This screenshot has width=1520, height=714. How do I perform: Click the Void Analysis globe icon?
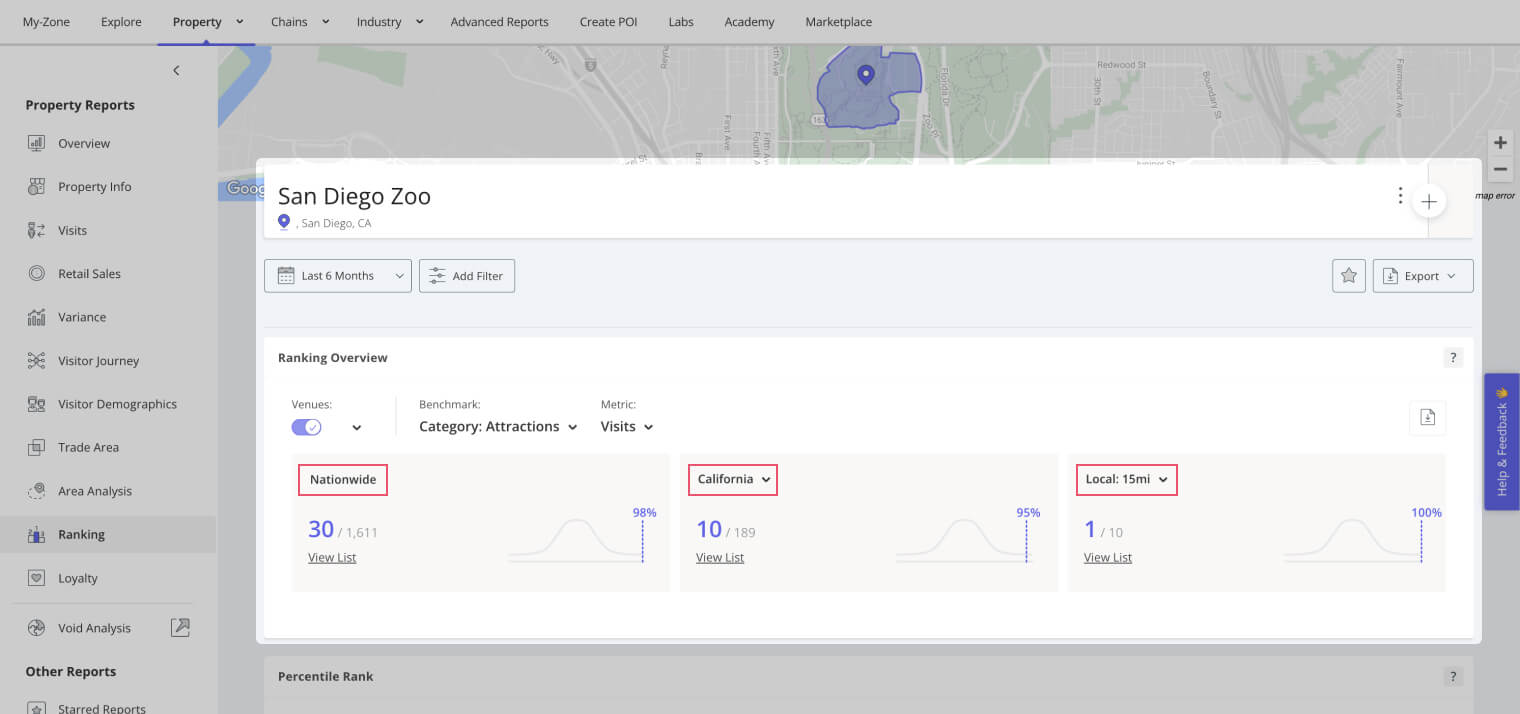pos(36,628)
